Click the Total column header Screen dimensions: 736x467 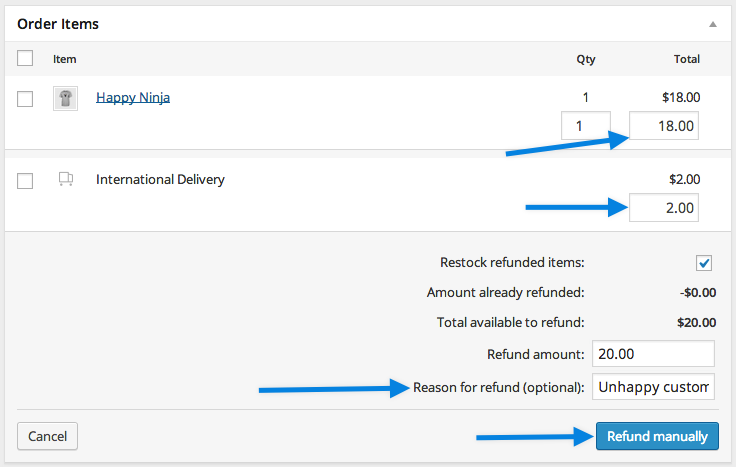[x=686, y=59]
